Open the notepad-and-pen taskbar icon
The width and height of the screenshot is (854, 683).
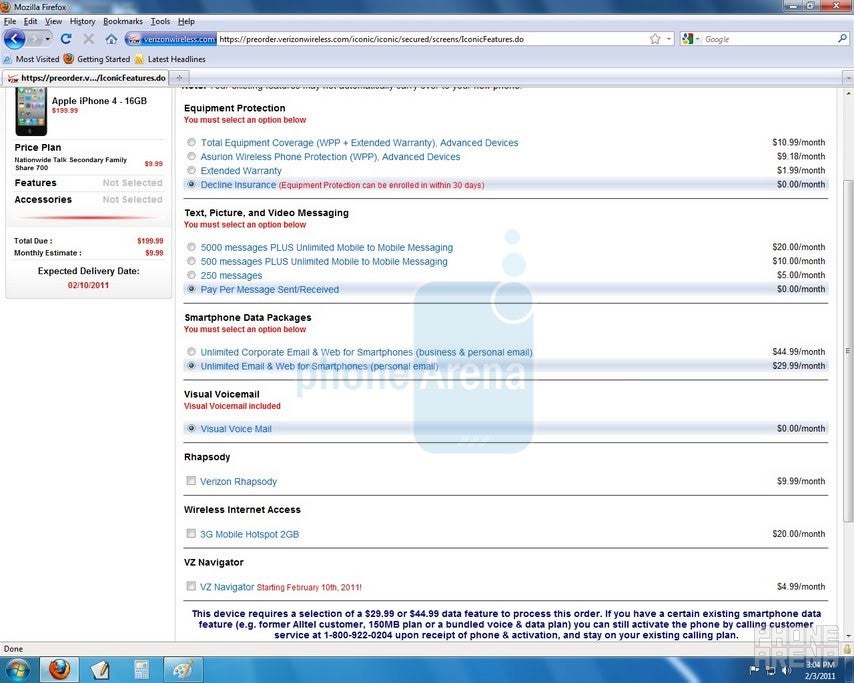(100, 669)
